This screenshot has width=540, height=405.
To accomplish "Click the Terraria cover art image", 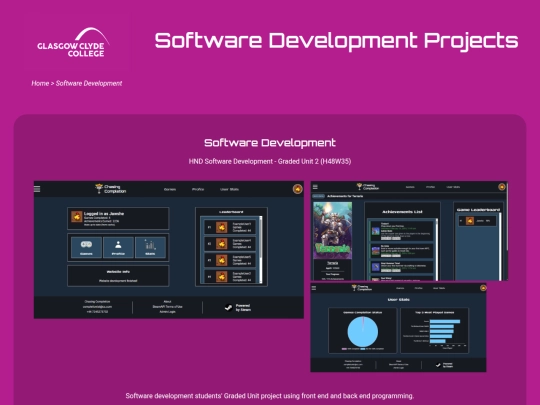I will [332, 230].
